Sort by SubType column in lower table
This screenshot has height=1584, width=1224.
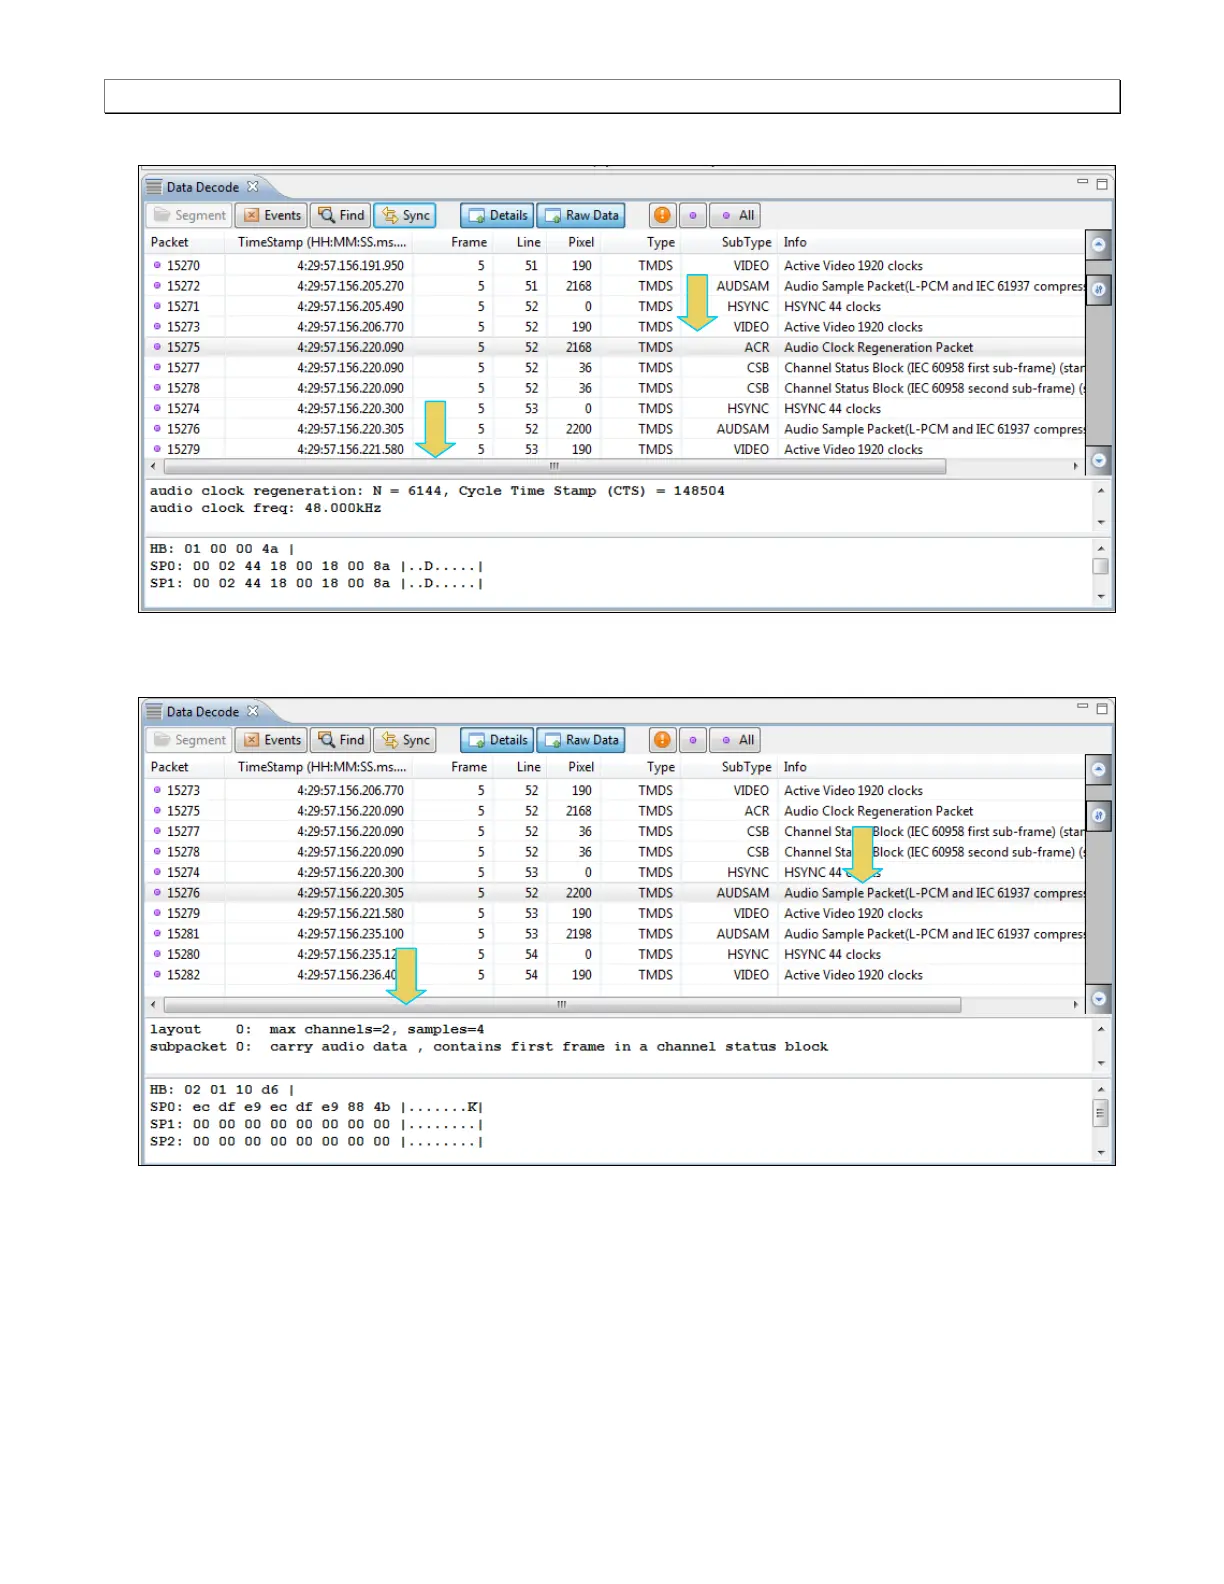[x=746, y=767]
